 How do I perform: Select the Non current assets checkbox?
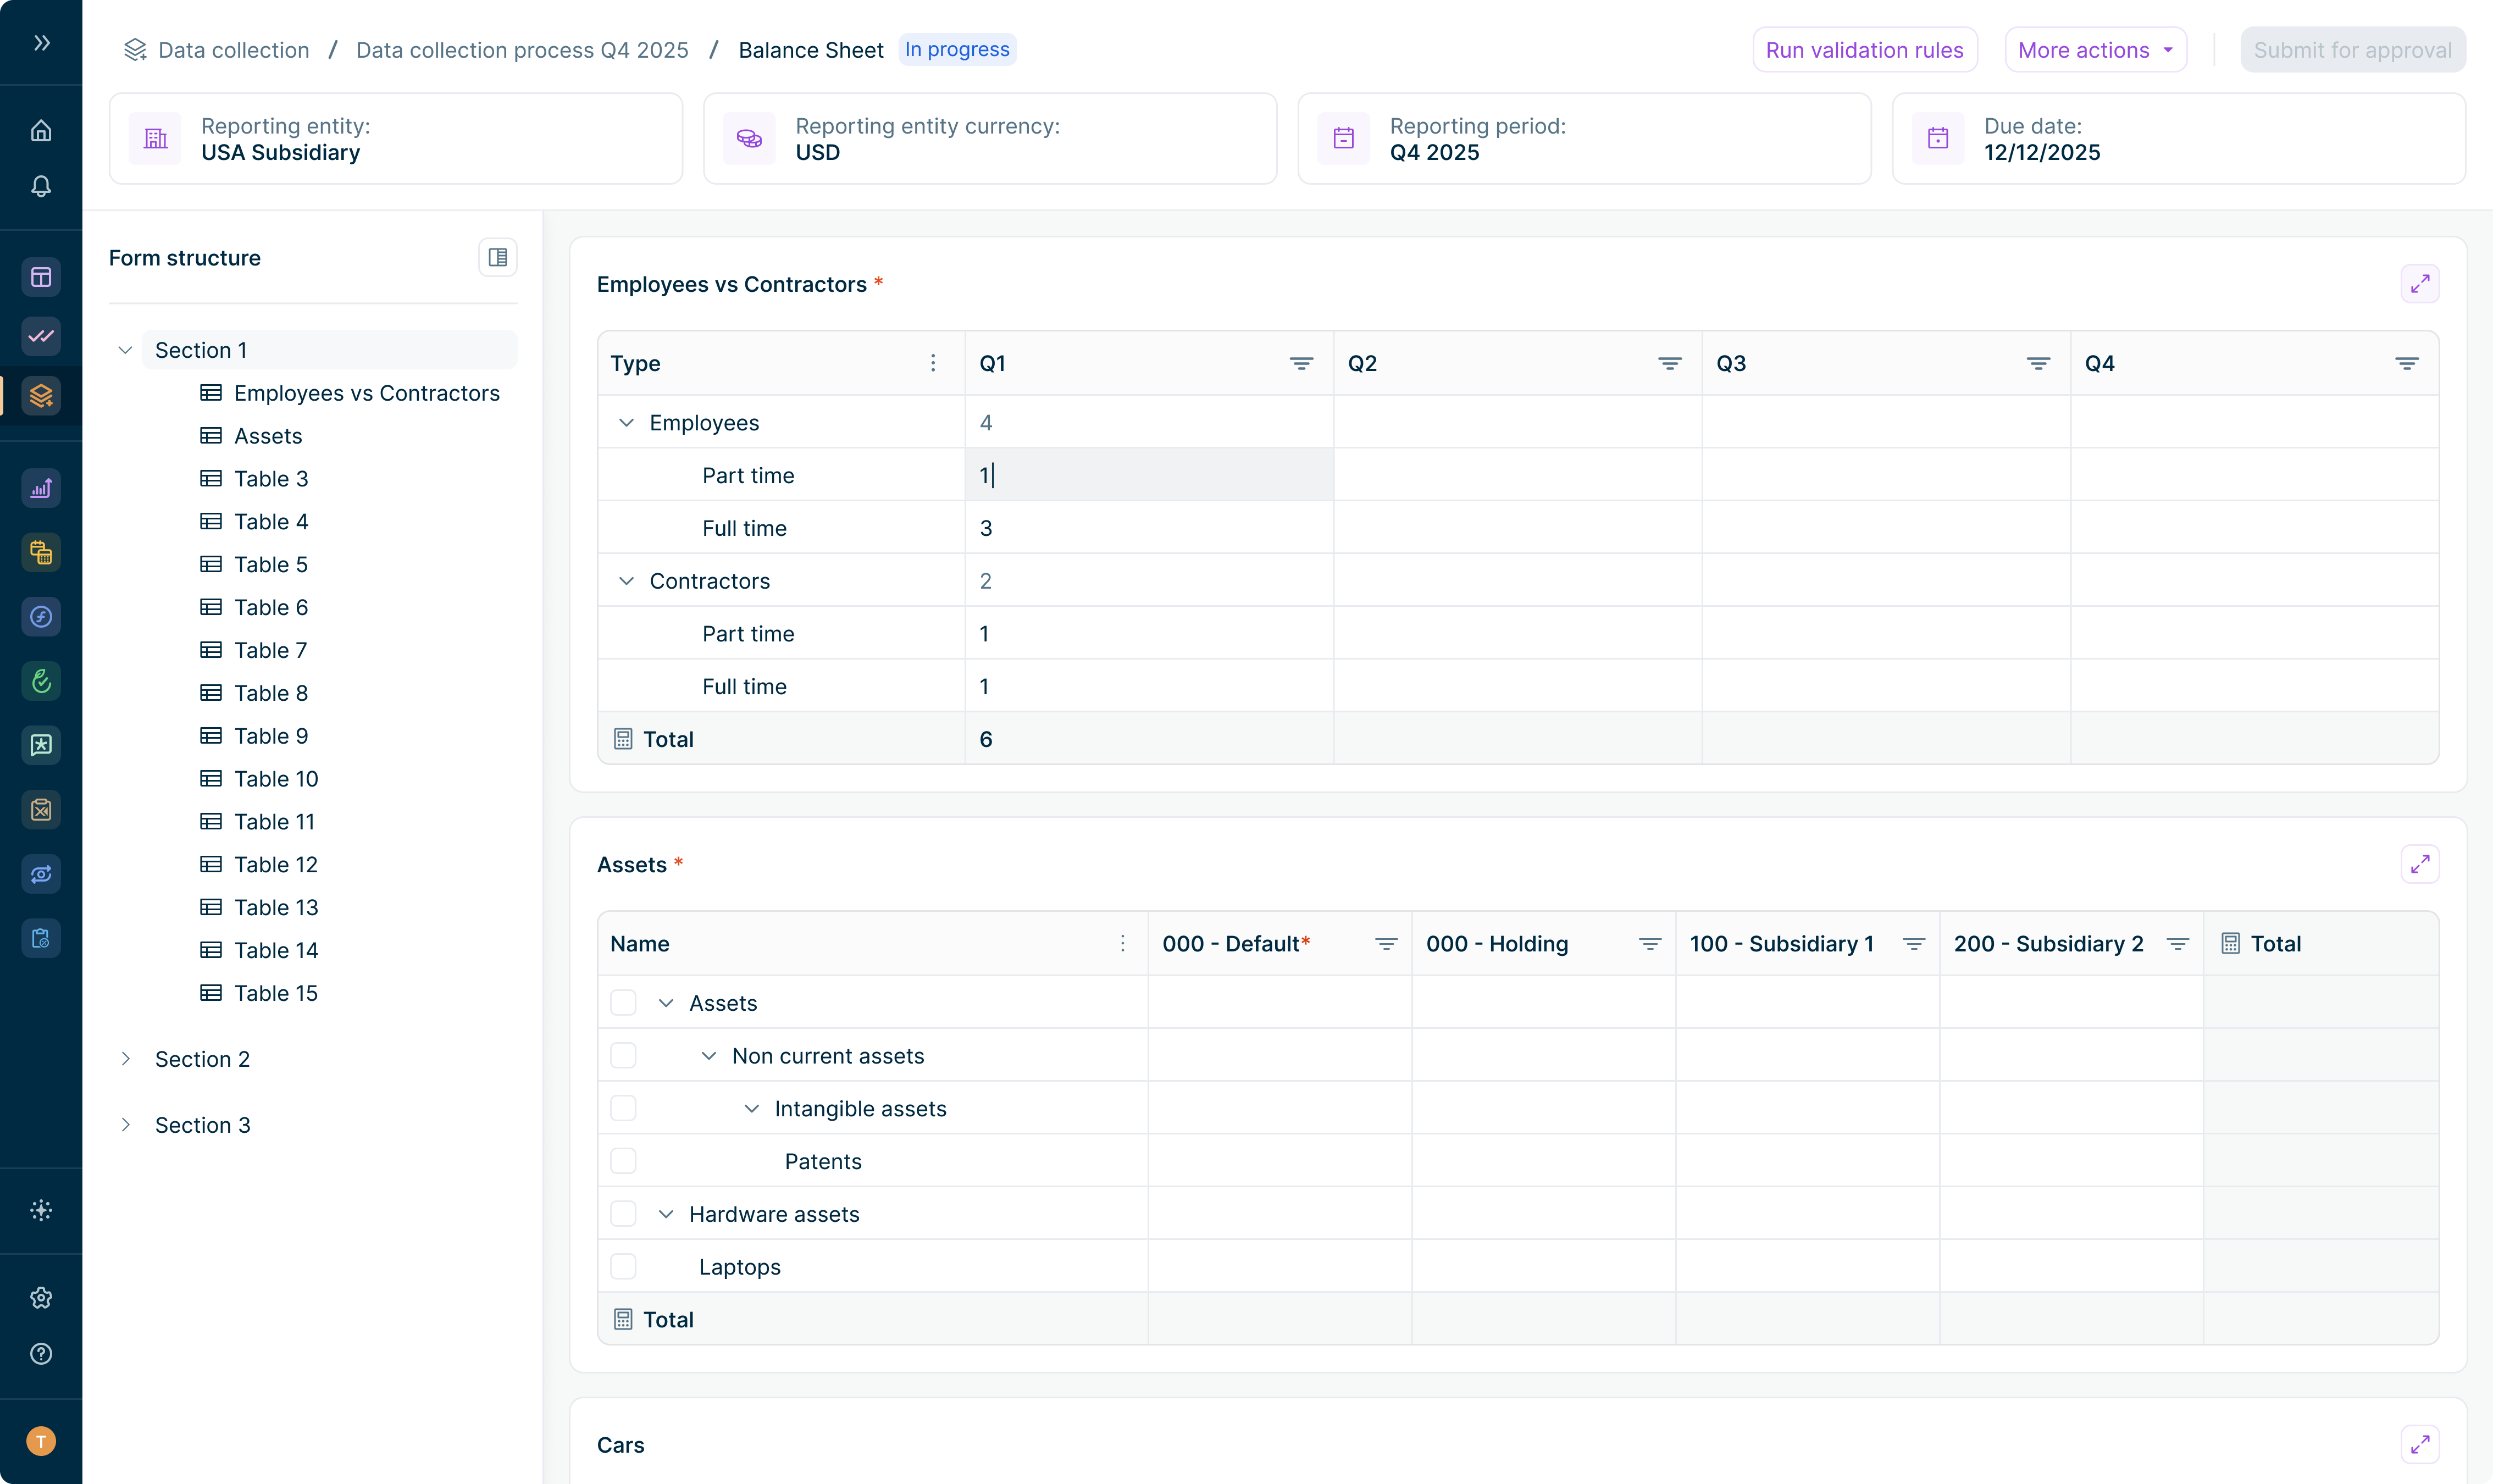(x=623, y=1056)
